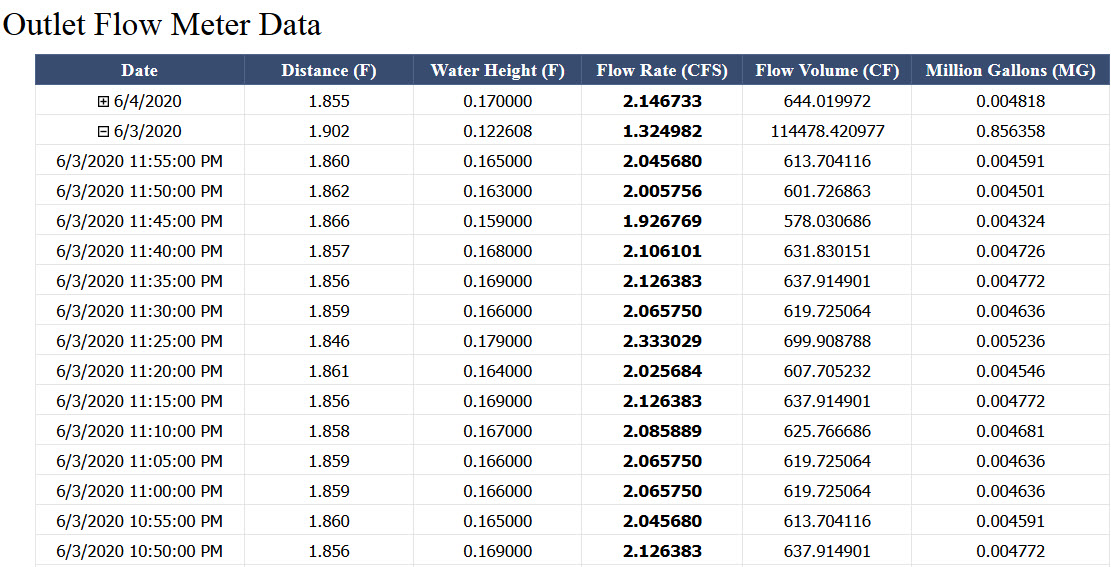Image resolution: width=1111 pixels, height=567 pixels.
Task: Collapse the 6/3/2020 row minus icon
Action: click(x=103, y=131)
